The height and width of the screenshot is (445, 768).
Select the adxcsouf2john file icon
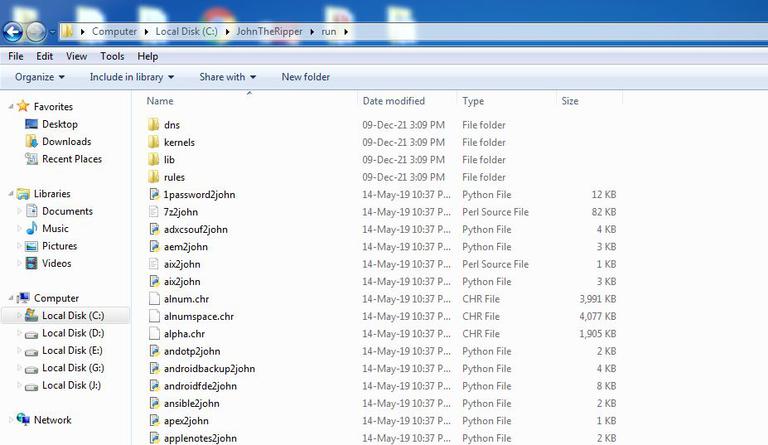[154, 229]
